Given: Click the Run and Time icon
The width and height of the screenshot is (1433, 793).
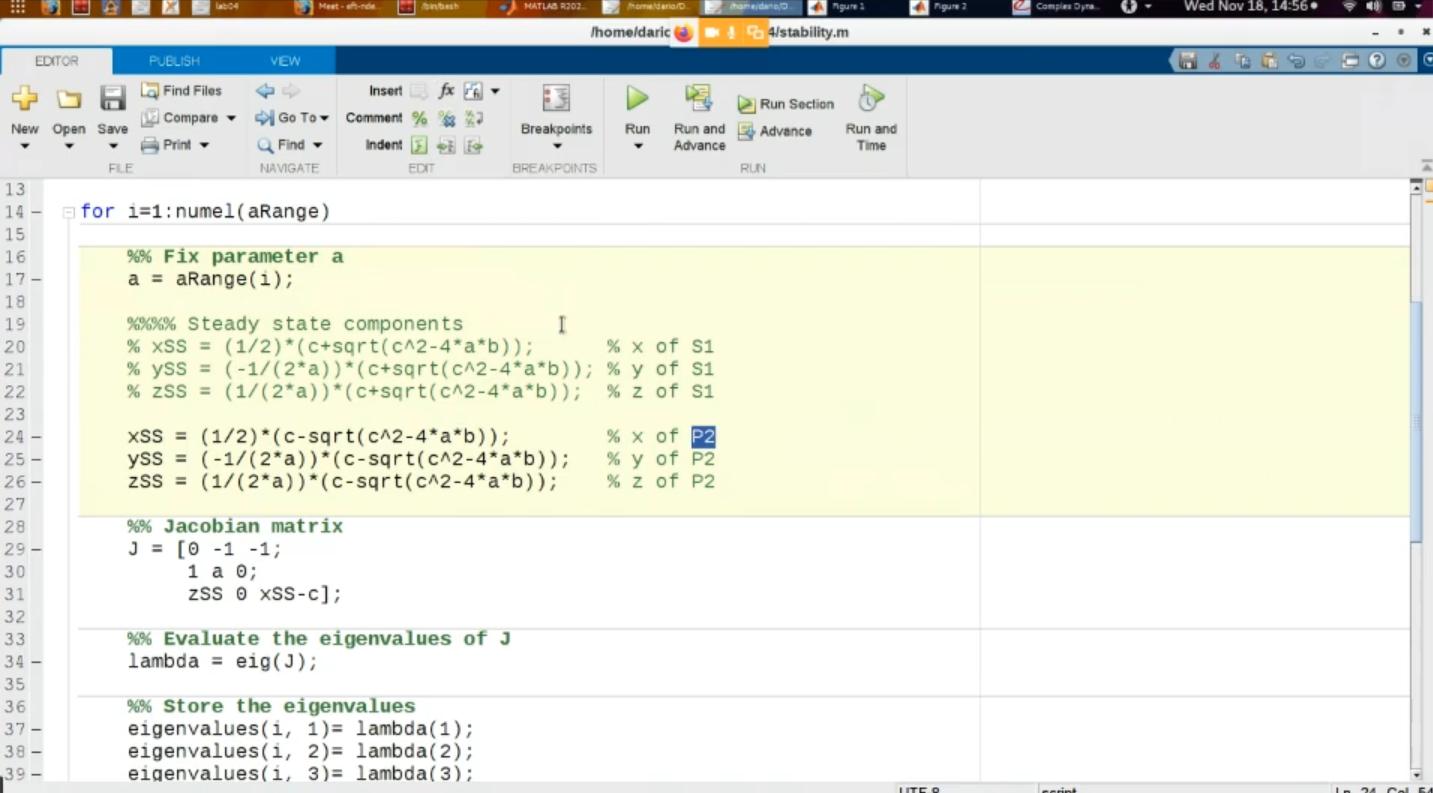Looking at the screenshot, I should point(871,98).
